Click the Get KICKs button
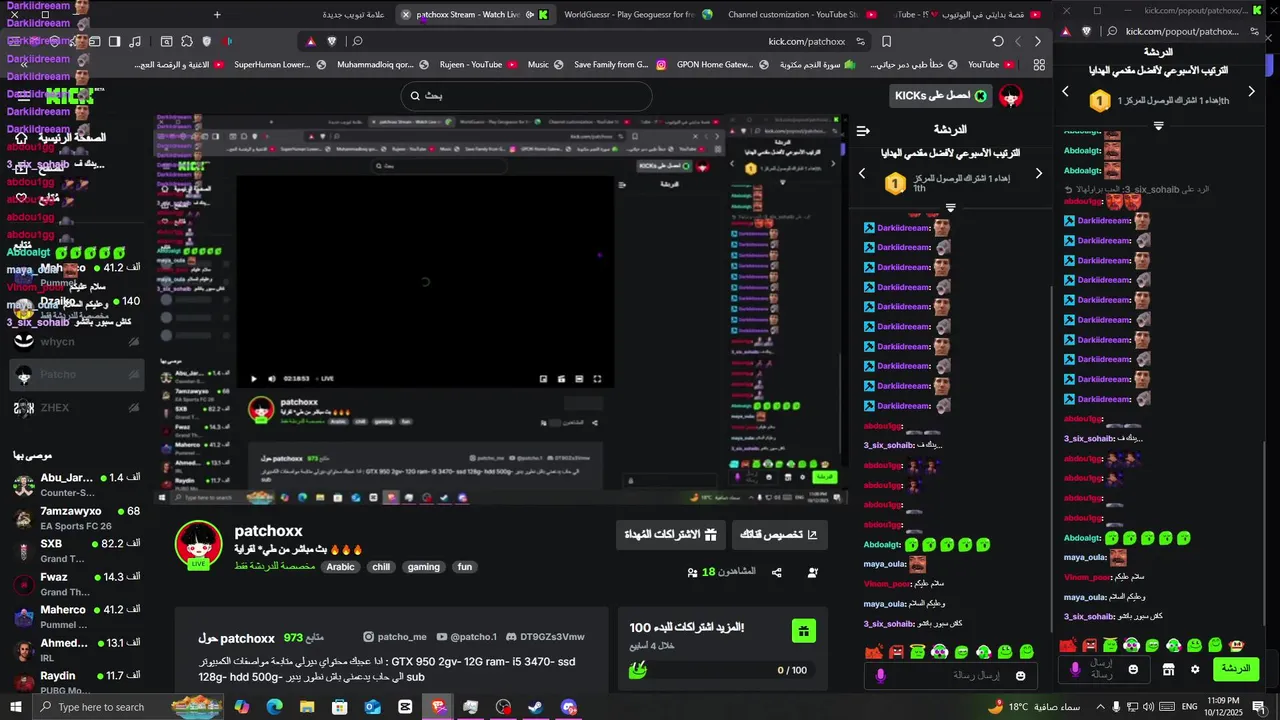This screenshot has width=1280, height=720. point(940,95)
